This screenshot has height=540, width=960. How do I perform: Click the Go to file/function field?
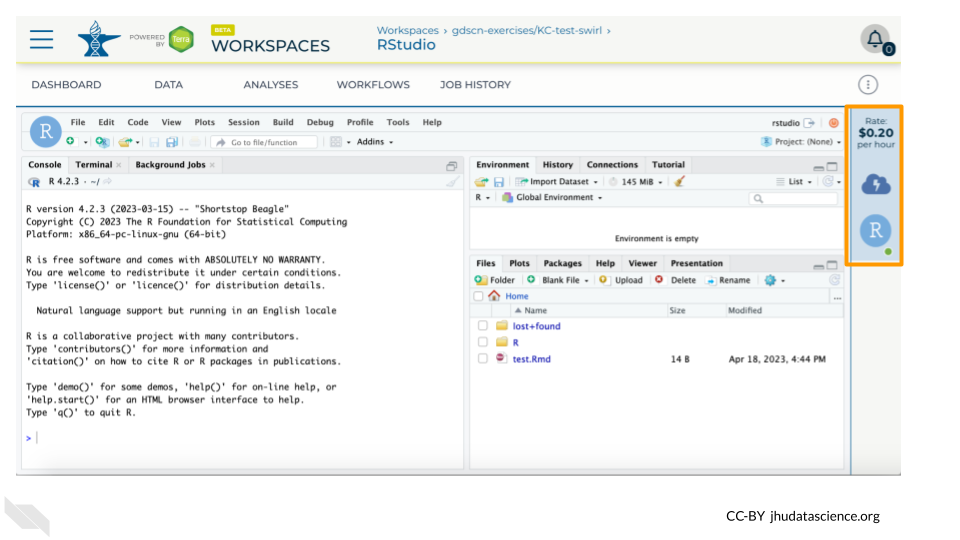[x=264, y=142]
